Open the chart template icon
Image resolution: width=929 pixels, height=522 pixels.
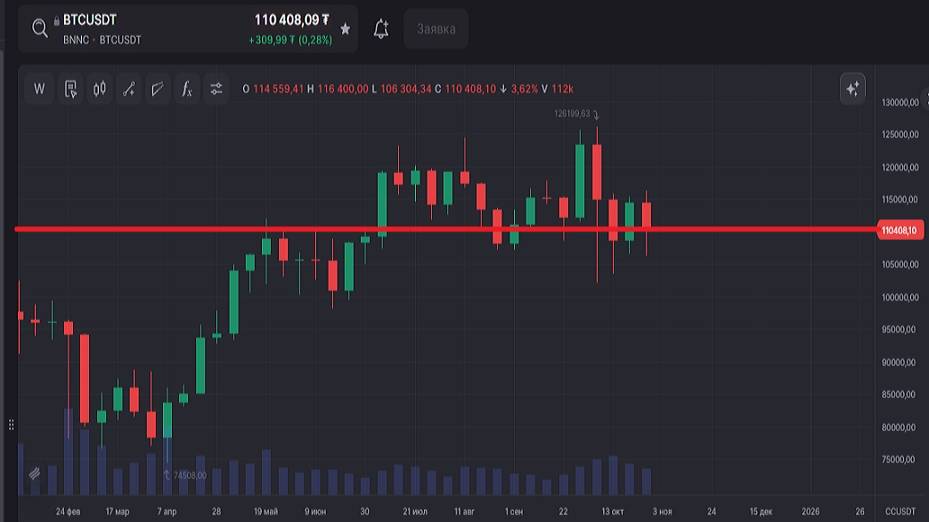(70, 89)
